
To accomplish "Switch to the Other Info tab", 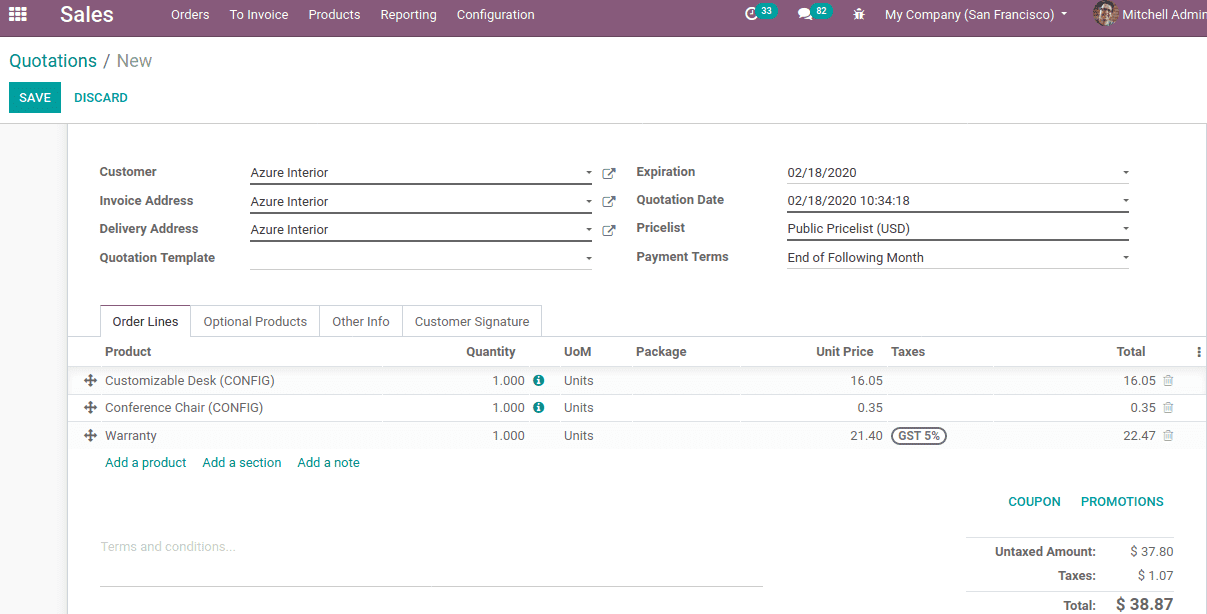I will [361, 321].
